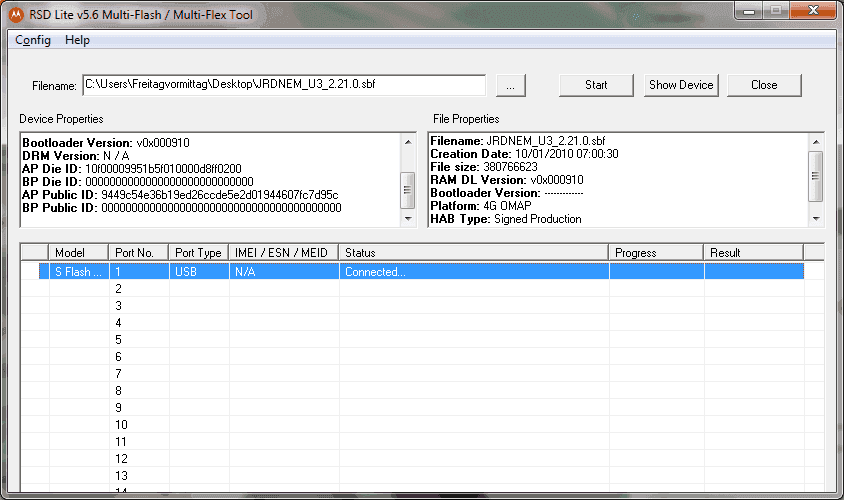Open the Help menu
This screenshot has width=844, height=500.
tap(78, 40)
